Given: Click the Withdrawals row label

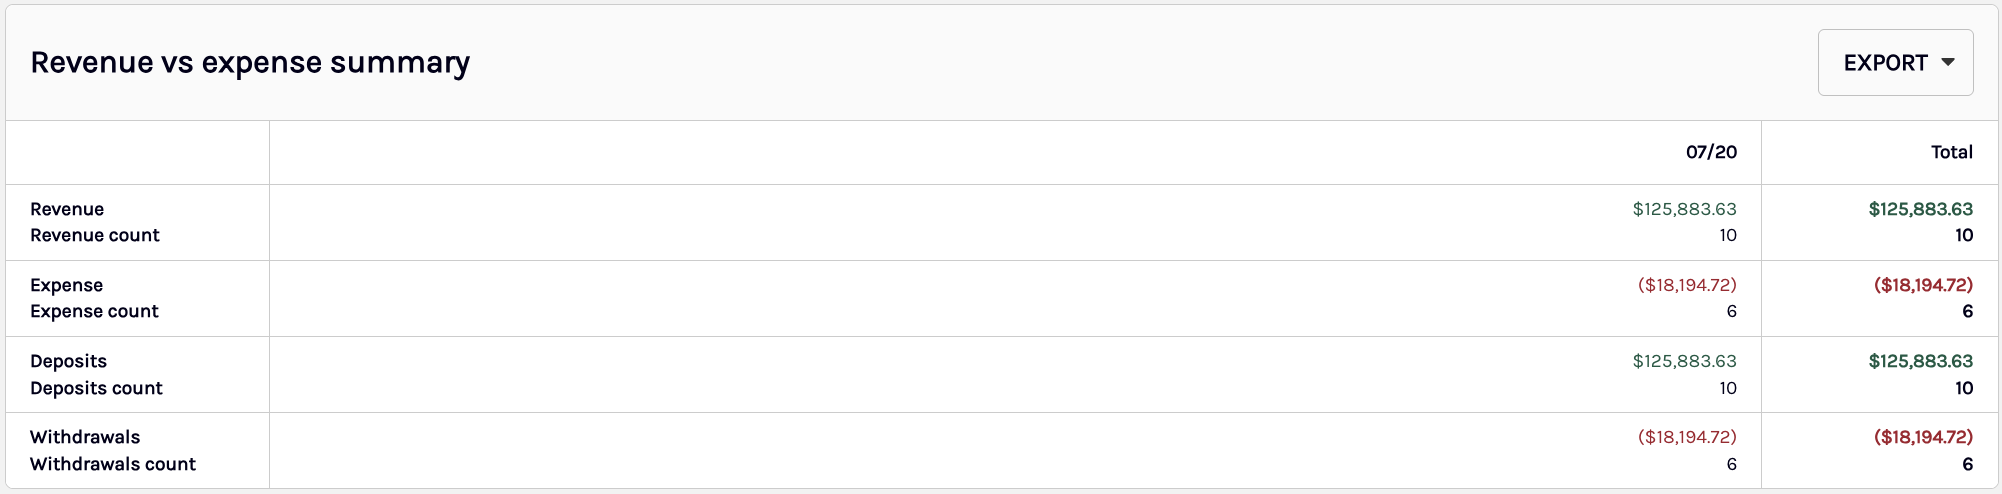Looking at the screenshot, I should (85, 437).
